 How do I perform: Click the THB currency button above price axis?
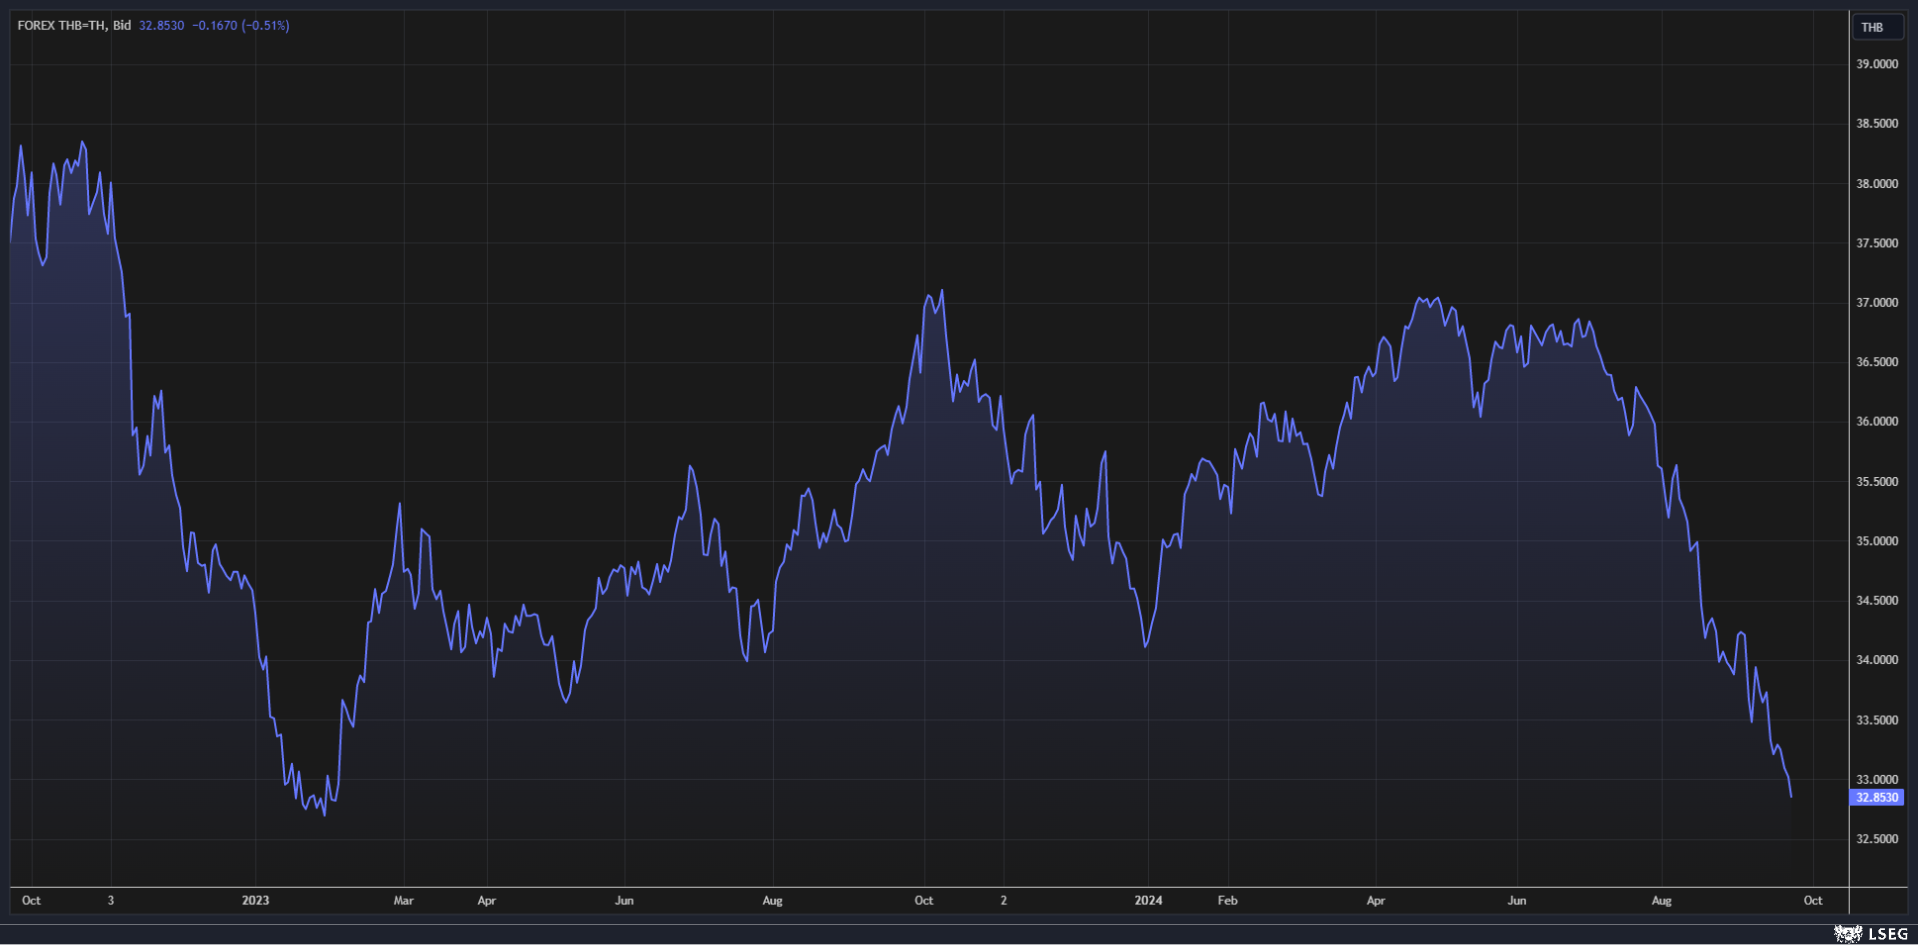click(x=1876, y=27)
